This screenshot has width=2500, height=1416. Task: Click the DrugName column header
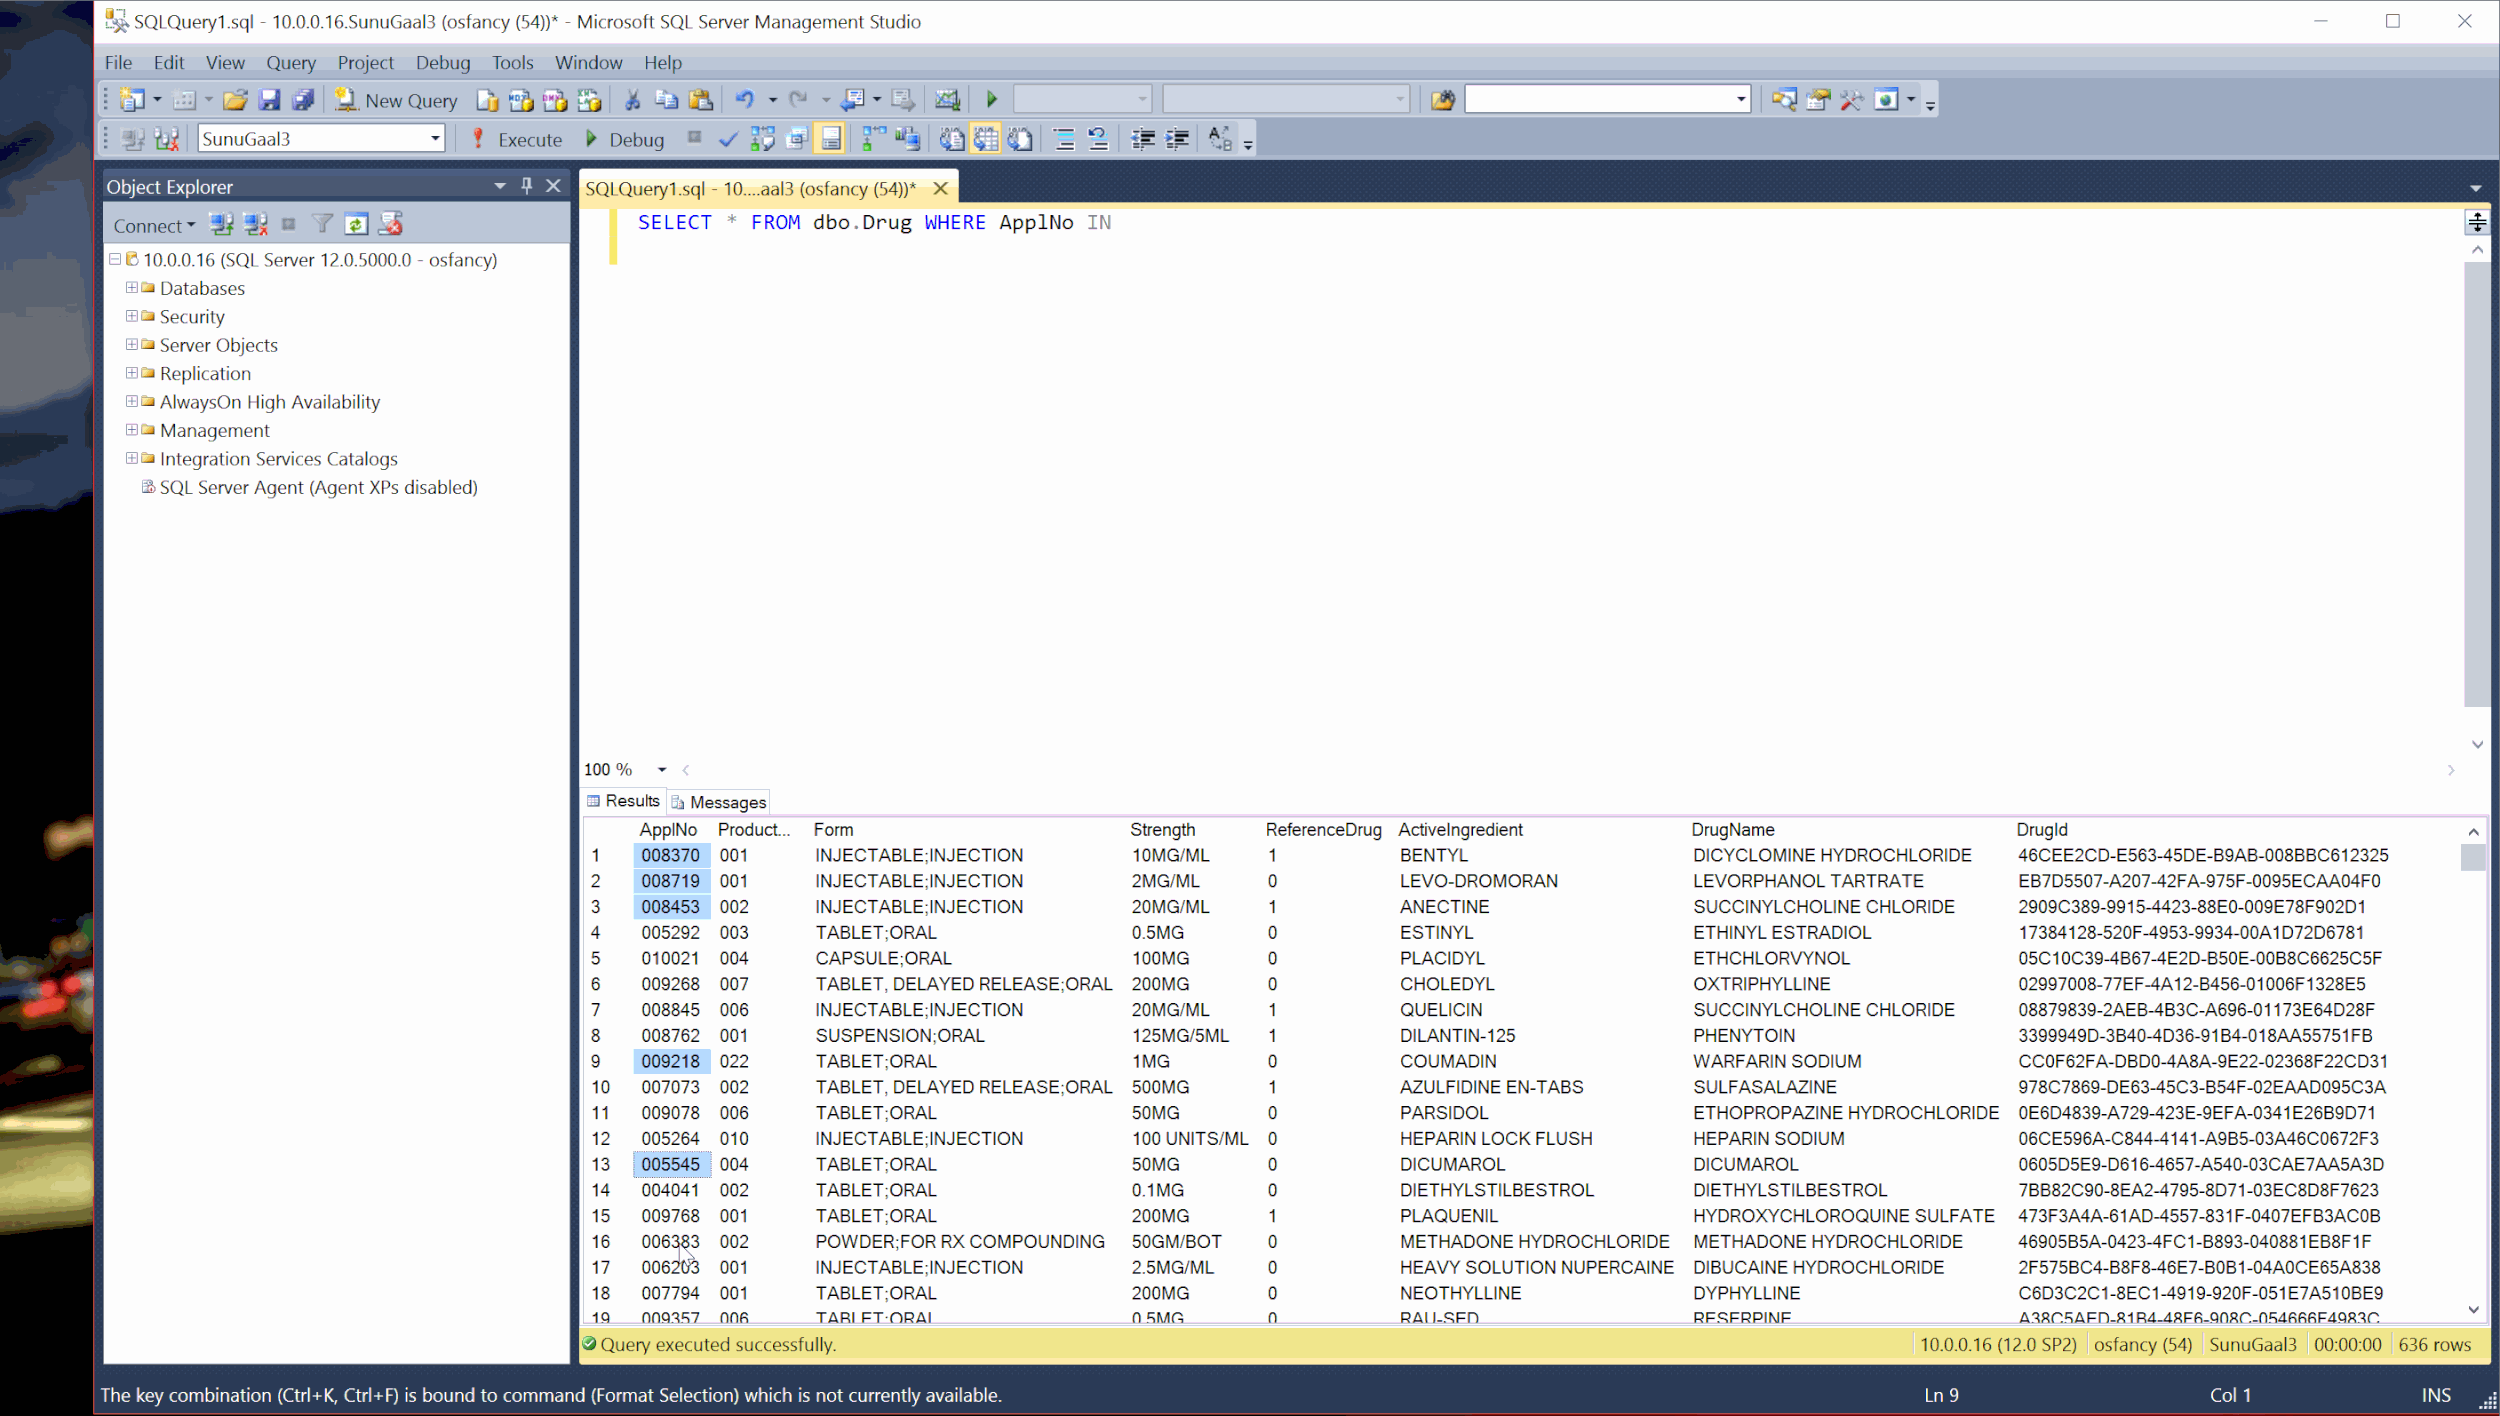click(1733, 830)
